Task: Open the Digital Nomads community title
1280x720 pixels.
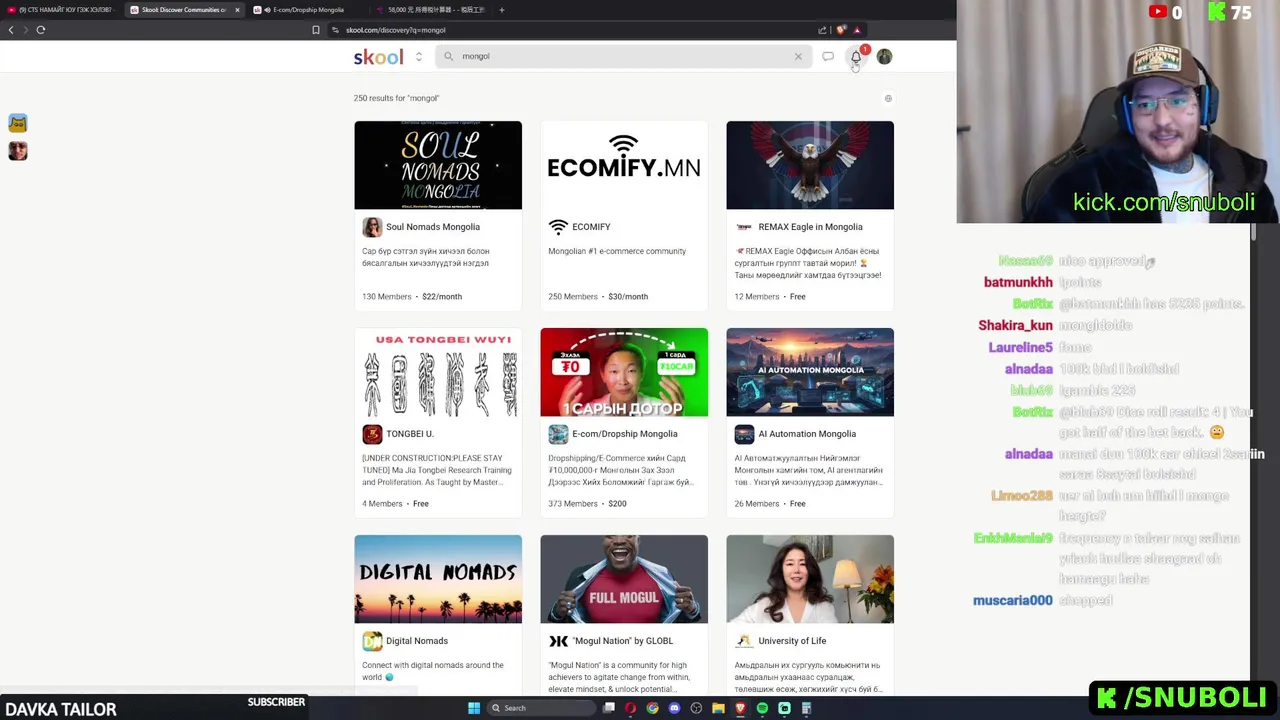Action: coord(417,641)
